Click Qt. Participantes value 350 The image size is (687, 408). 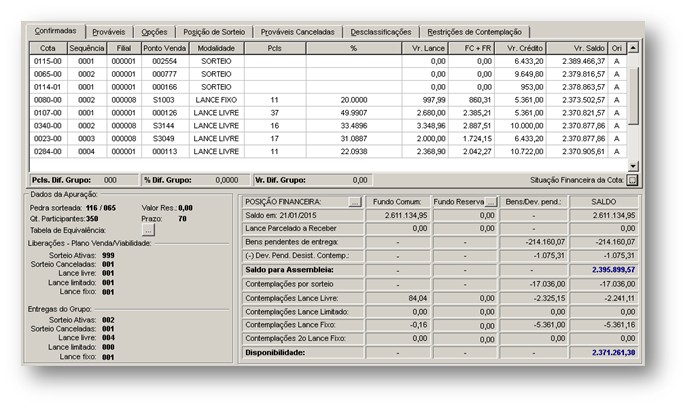pyautogui.click(x=92, y=219)
